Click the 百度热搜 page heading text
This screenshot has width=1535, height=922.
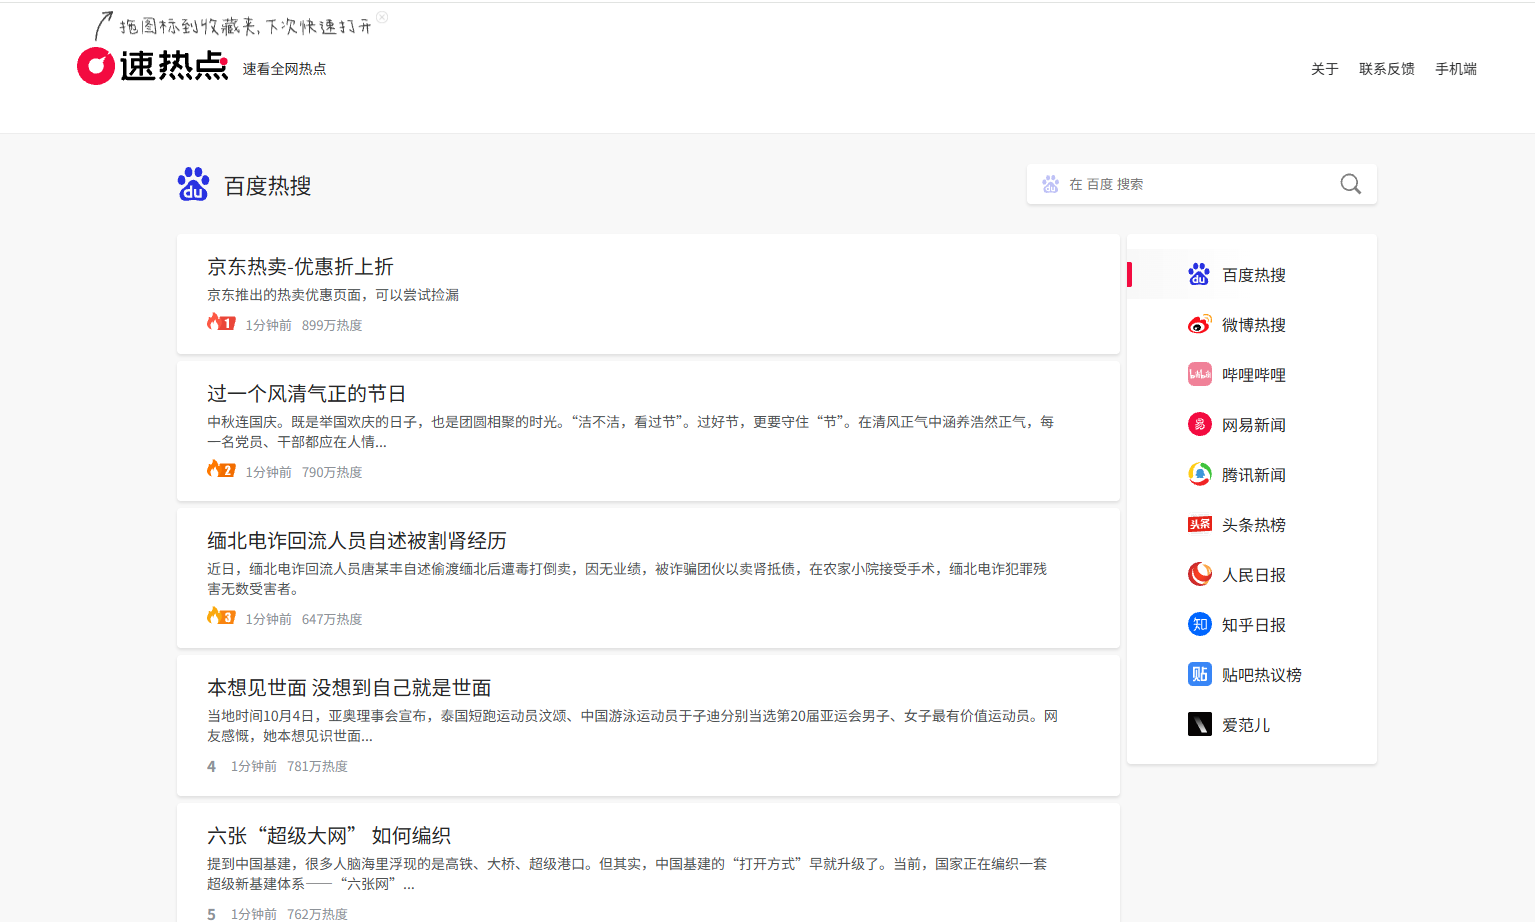tap(267, 186)
